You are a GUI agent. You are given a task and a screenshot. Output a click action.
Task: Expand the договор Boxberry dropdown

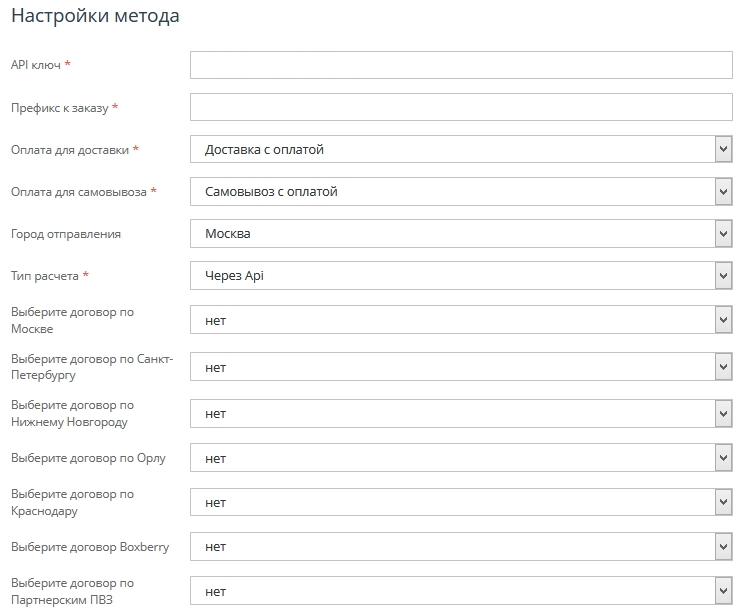461,547
